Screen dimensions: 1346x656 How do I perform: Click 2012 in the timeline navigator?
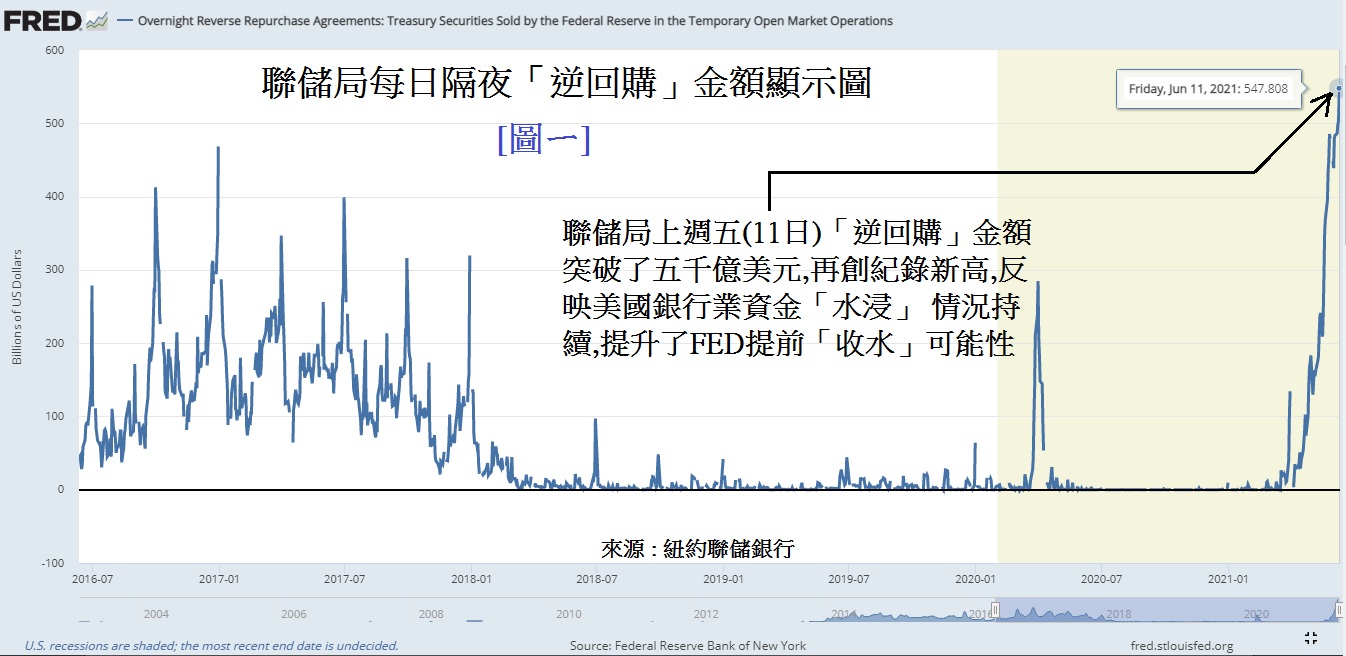[x=706, y=614]
